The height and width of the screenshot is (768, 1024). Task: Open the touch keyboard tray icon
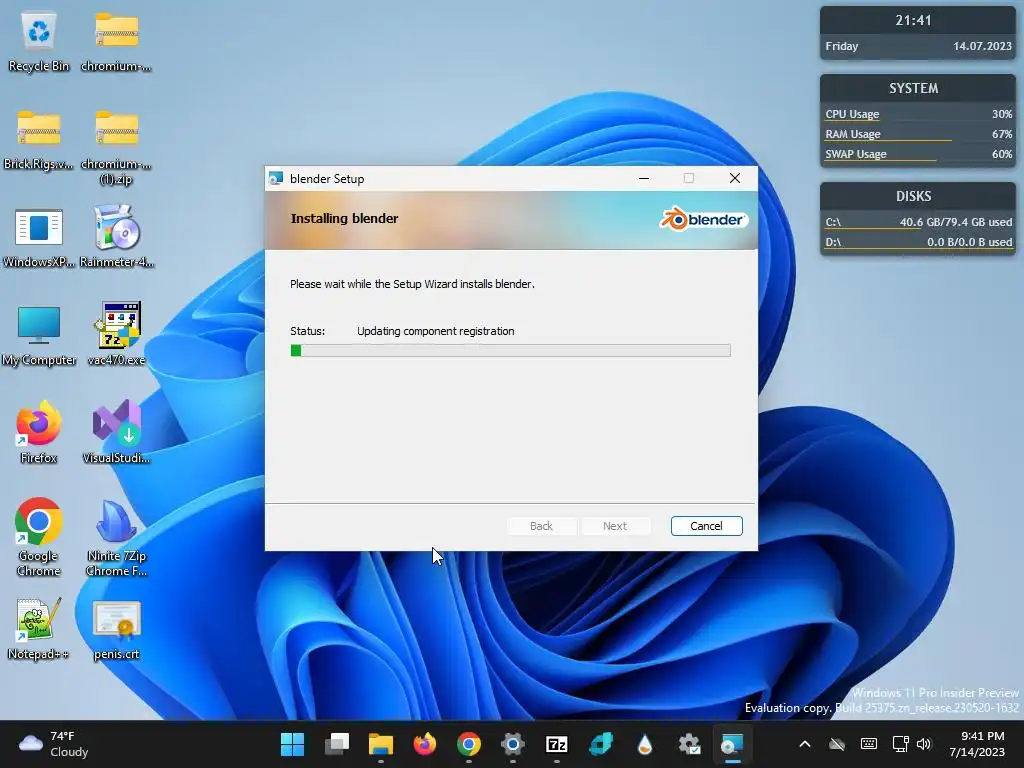tap(869, 744)
